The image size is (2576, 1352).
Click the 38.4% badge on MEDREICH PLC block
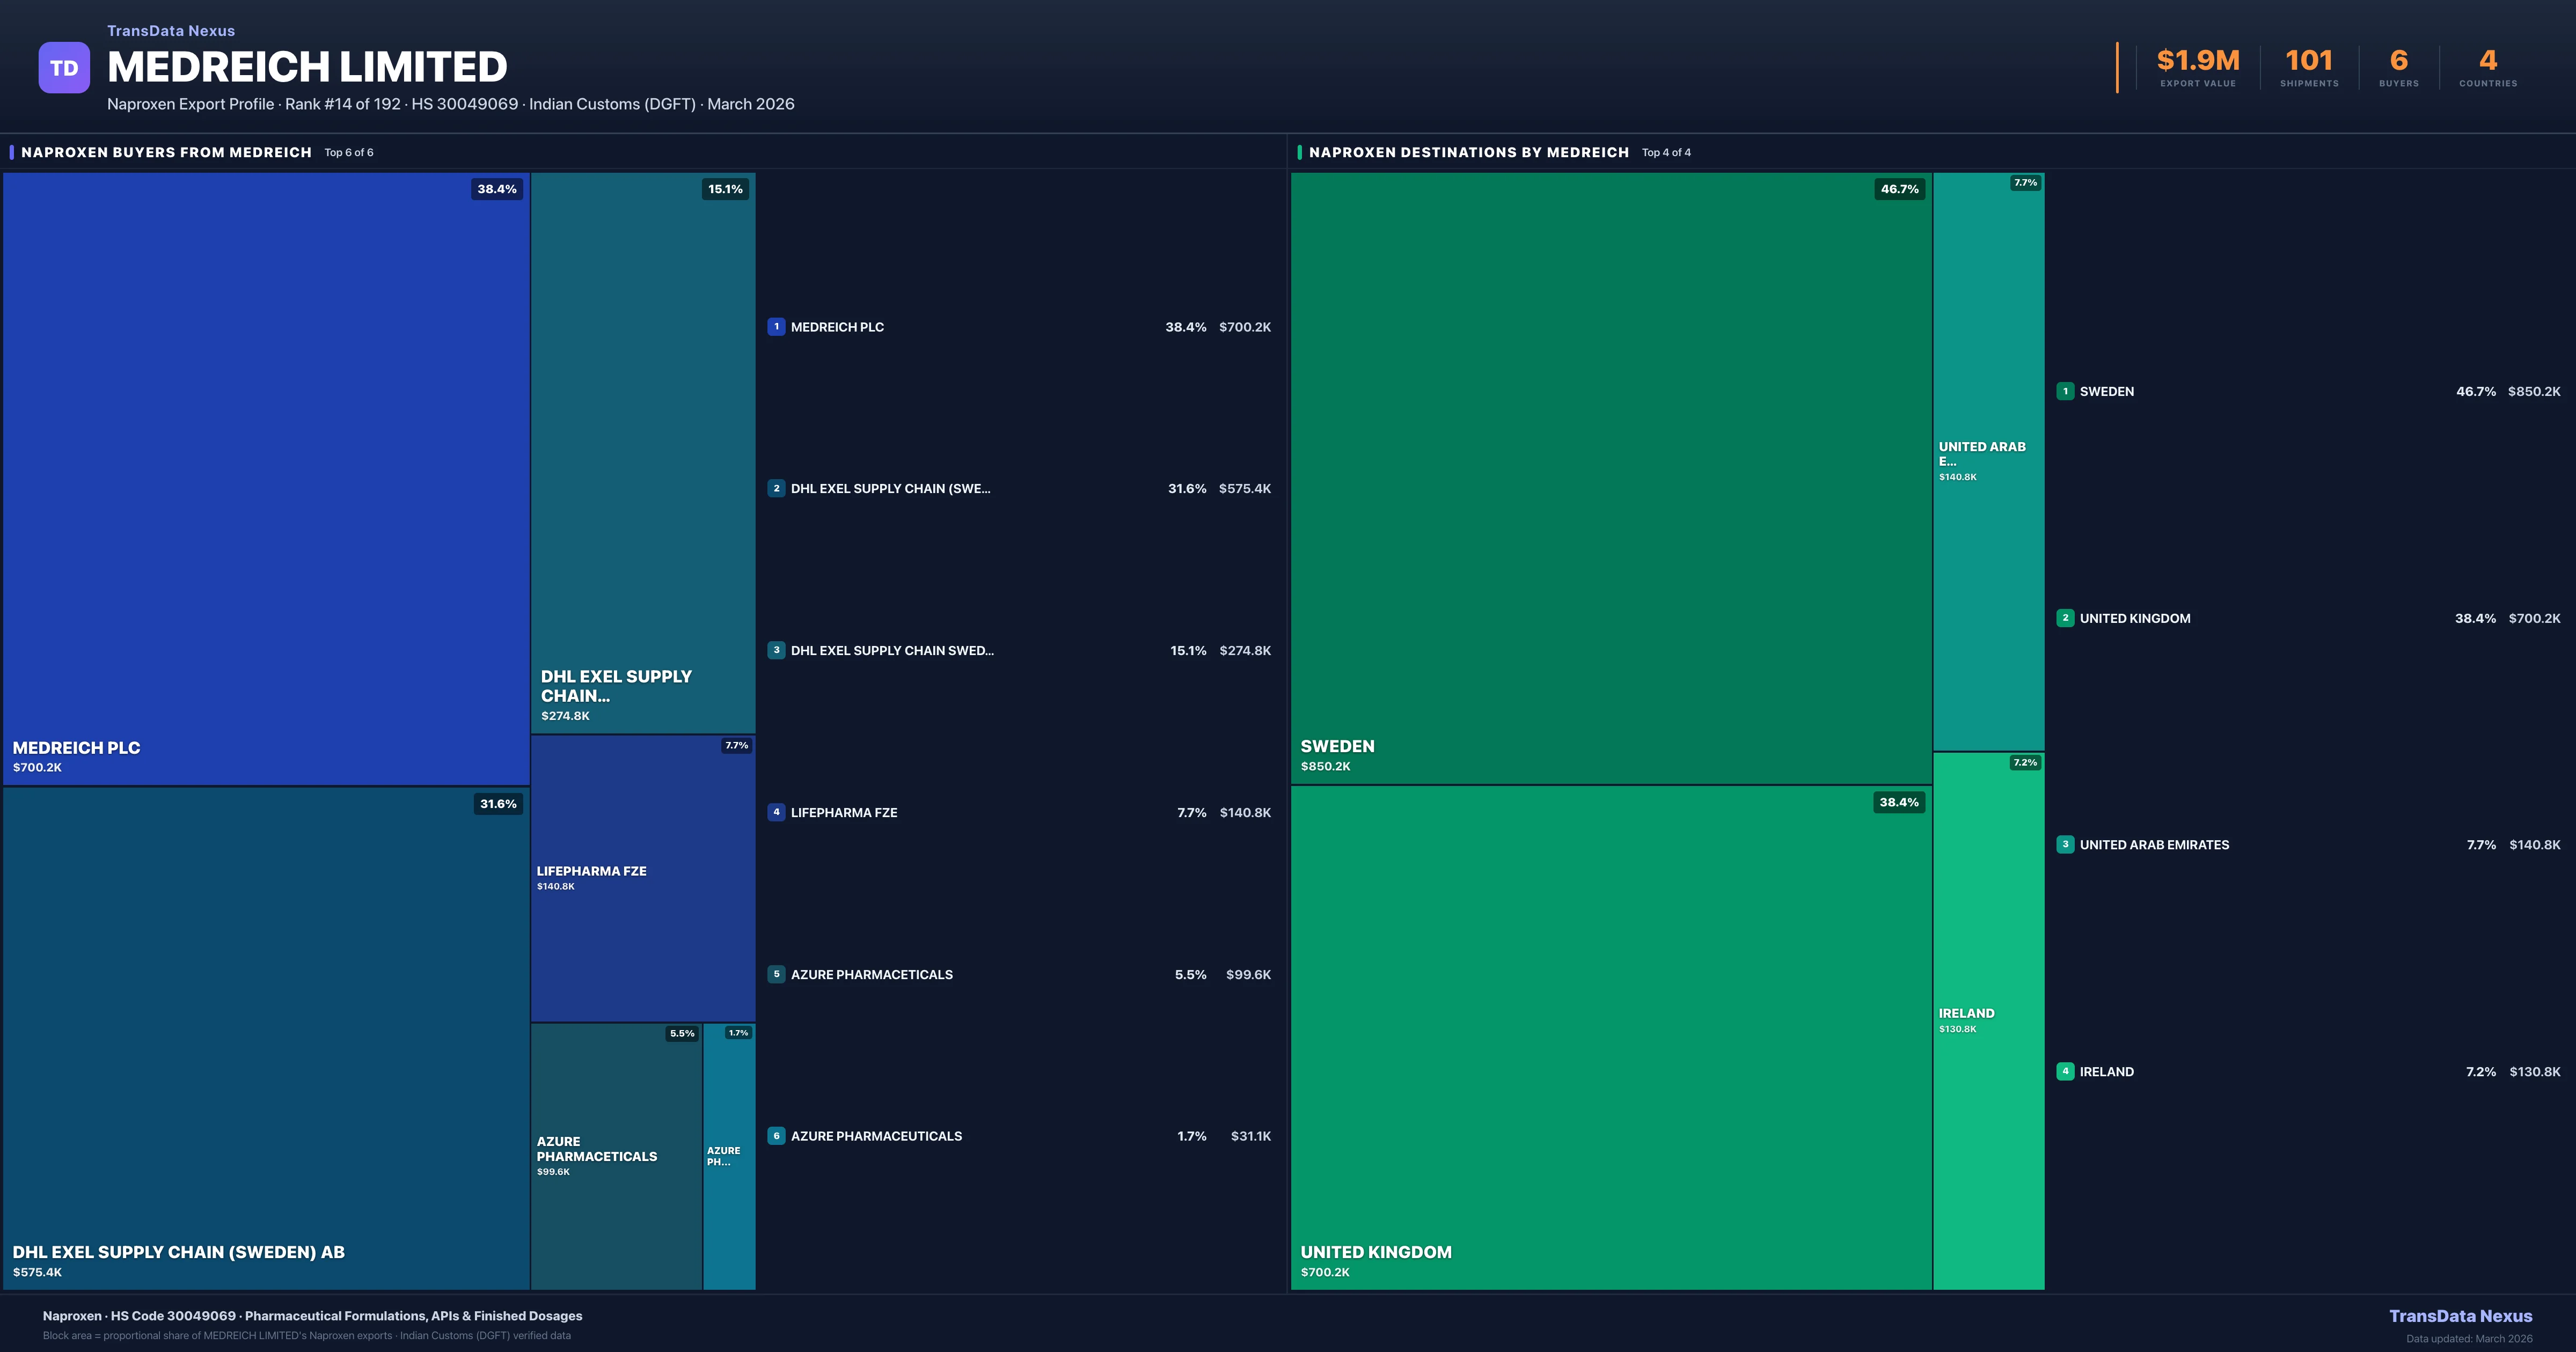pos(497,189)
